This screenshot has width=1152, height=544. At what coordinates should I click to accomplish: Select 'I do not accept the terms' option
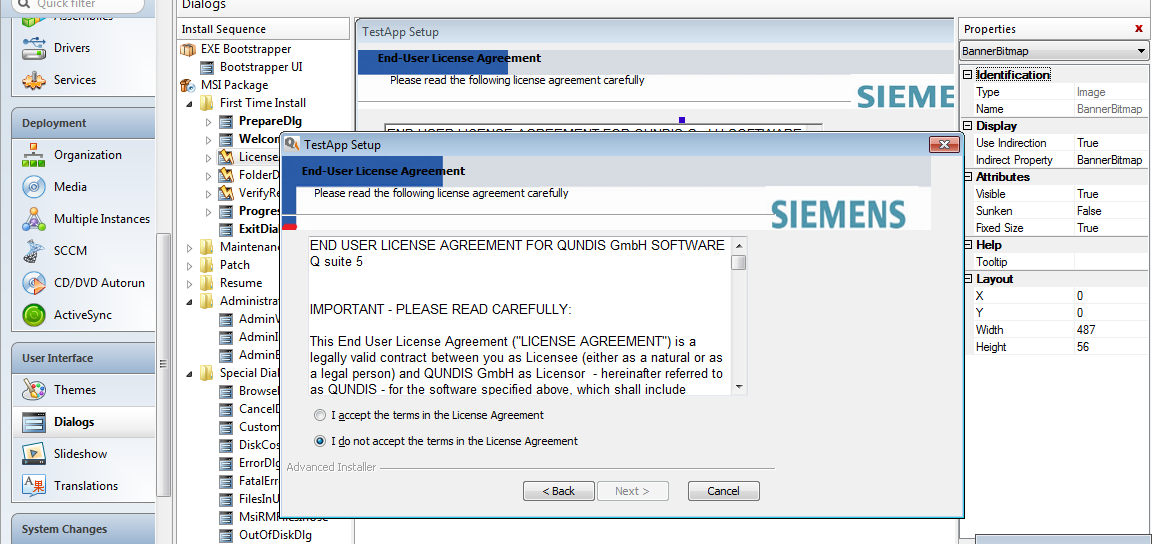click(x=320, y=441)
